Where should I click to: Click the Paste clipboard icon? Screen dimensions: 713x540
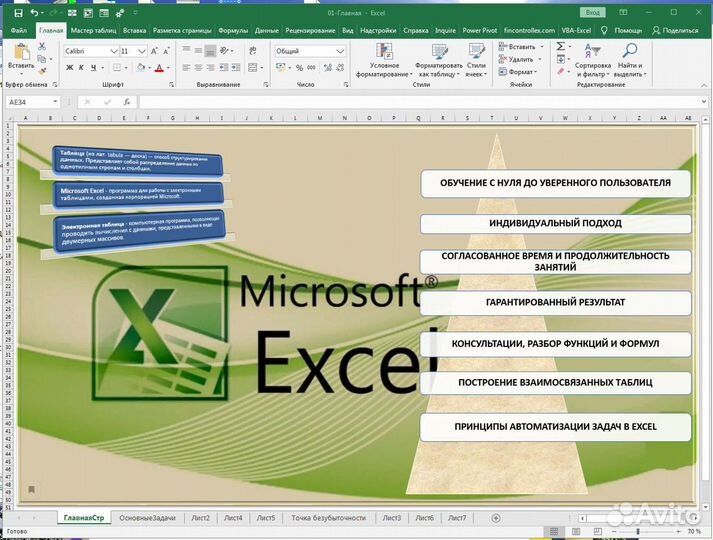click(x=21, y=53)
